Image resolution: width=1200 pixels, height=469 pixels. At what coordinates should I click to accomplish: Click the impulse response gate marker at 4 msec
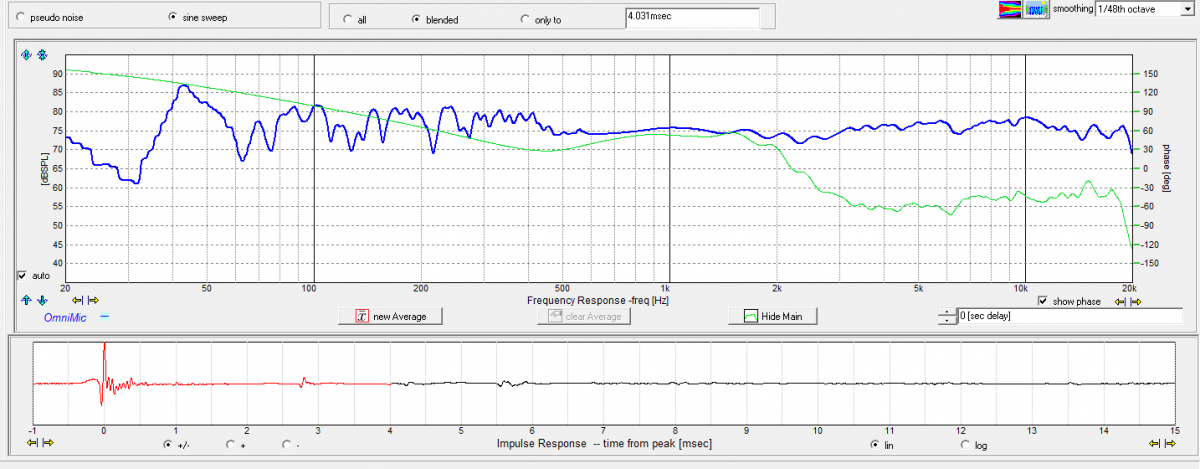point(390,383)
